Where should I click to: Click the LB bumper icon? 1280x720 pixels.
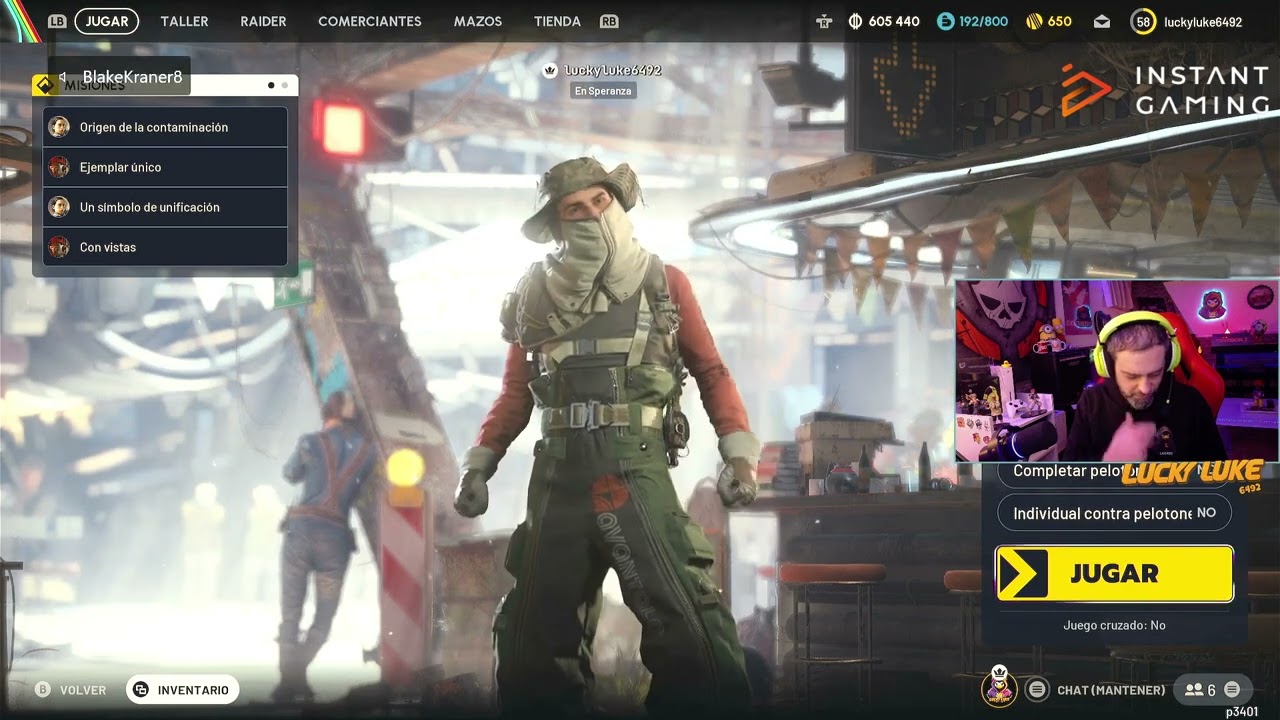57,21
